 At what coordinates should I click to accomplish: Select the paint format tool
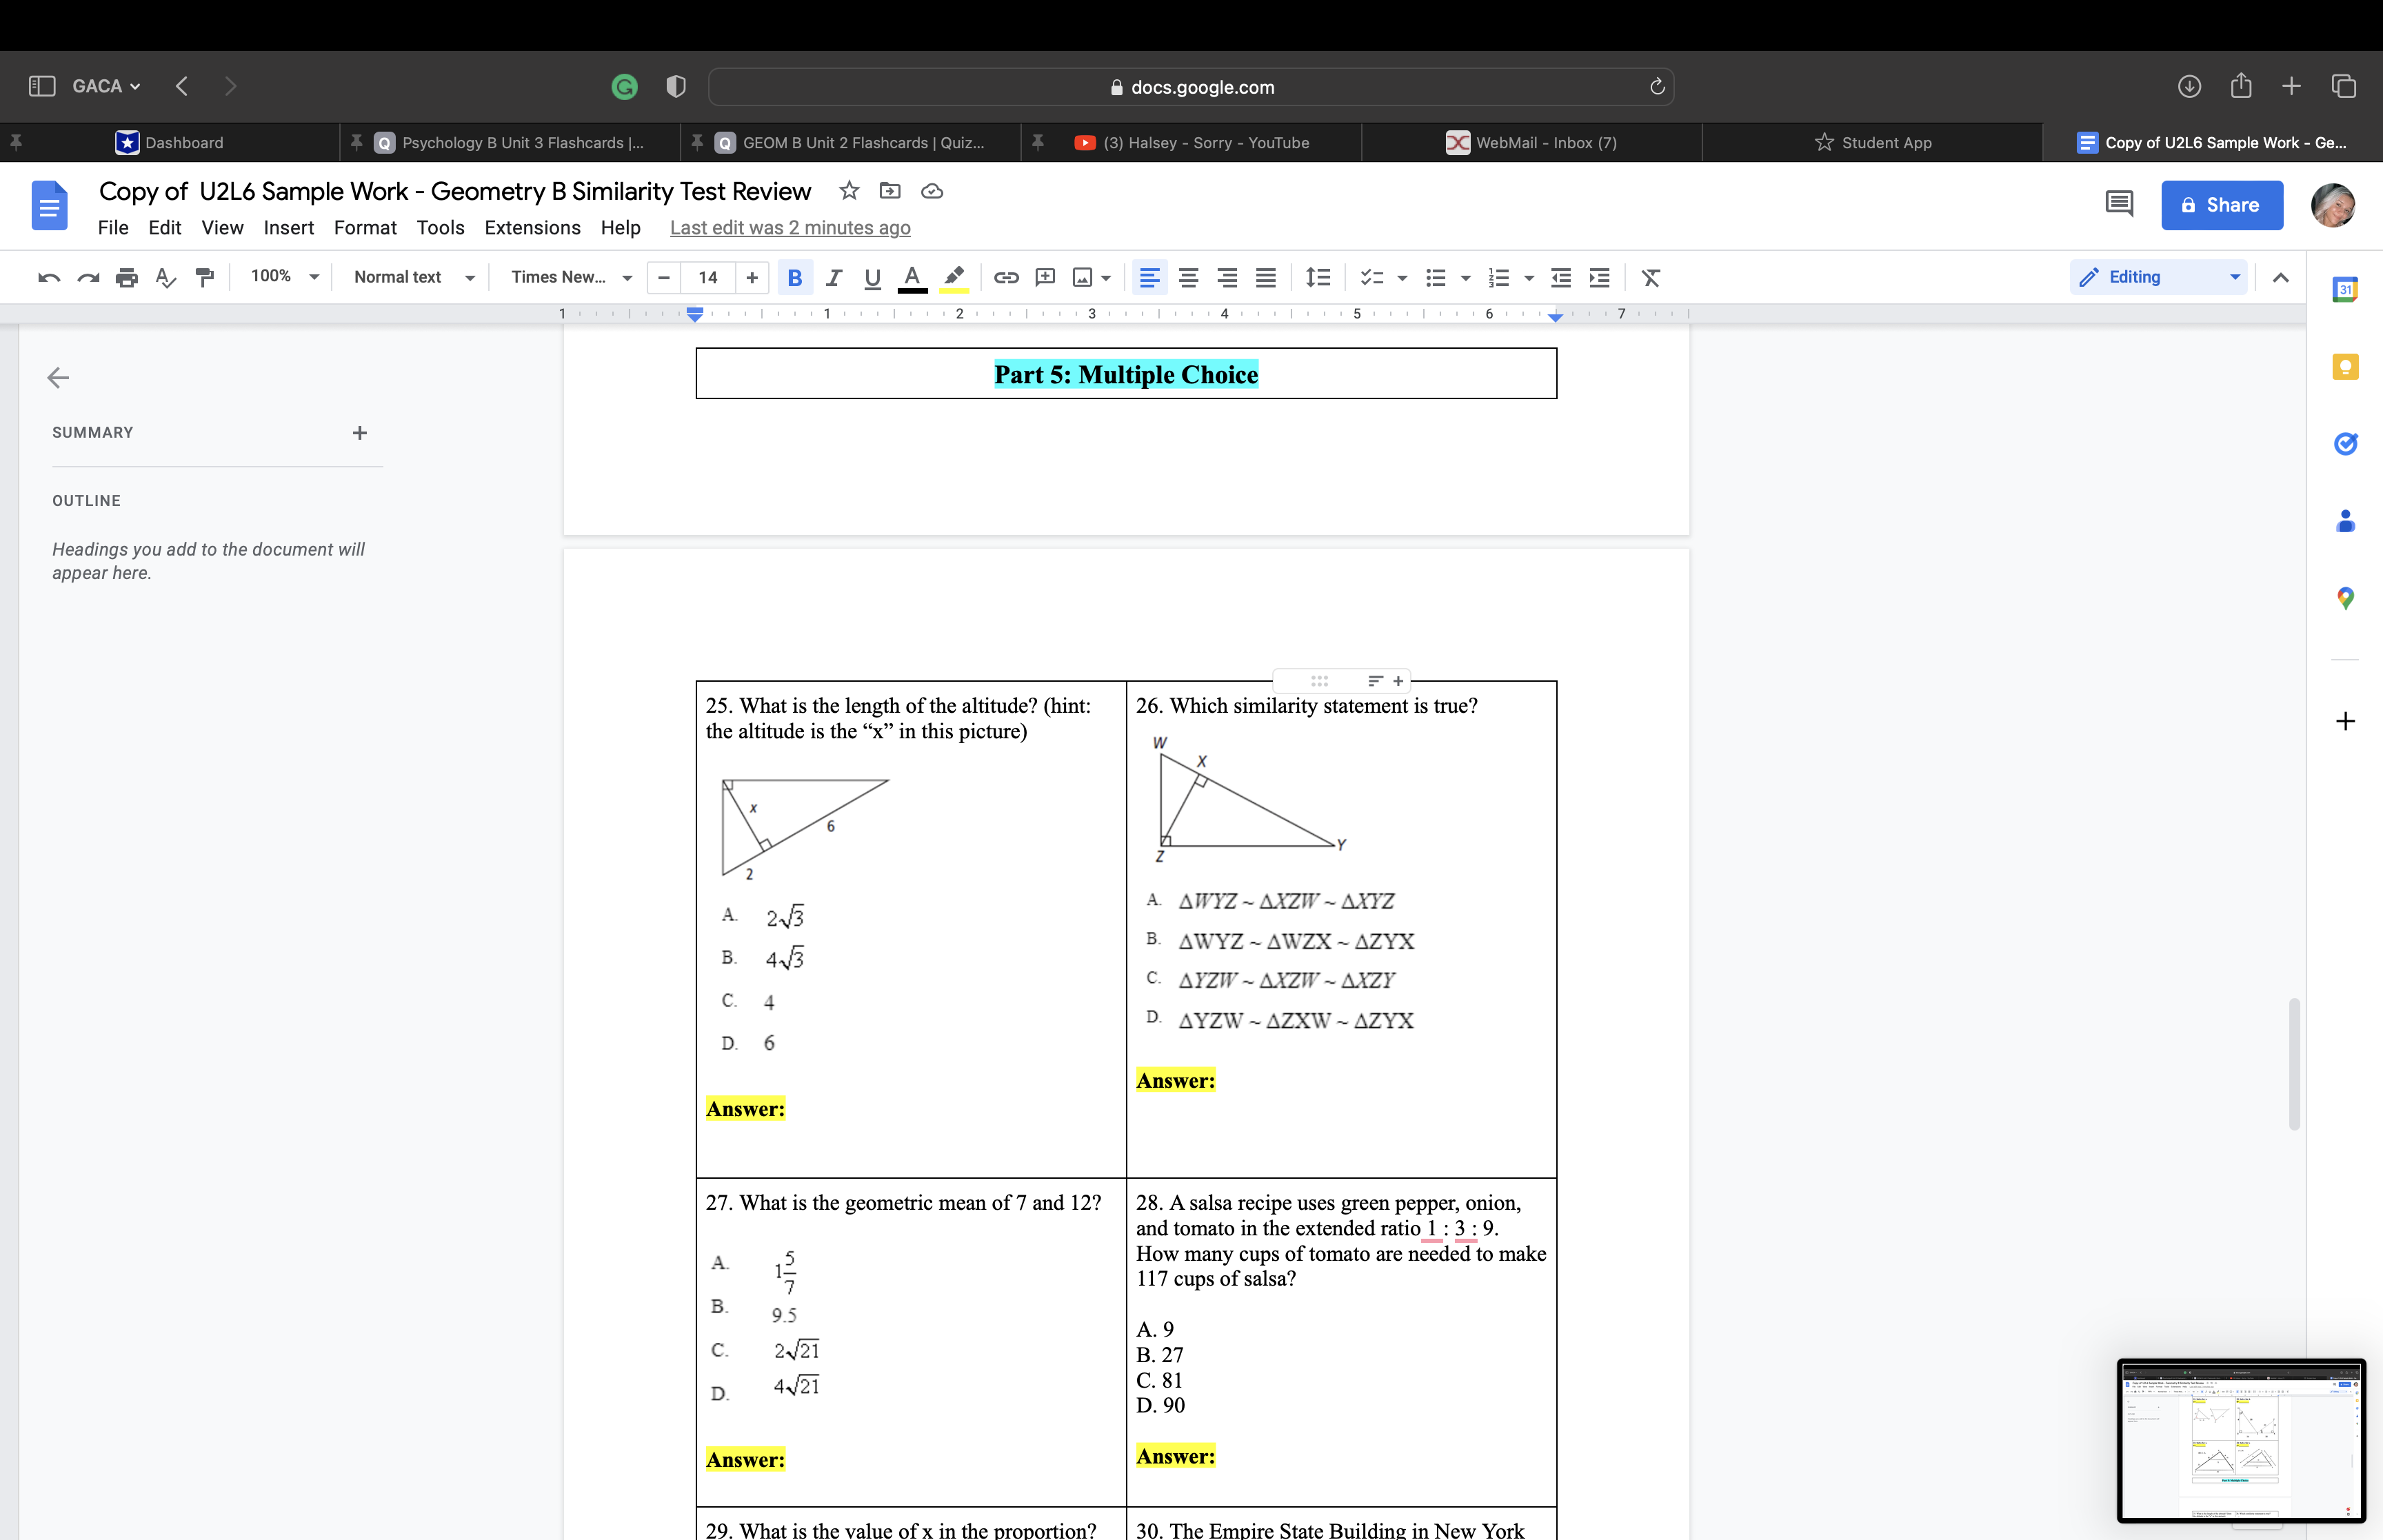pos(204,277)
